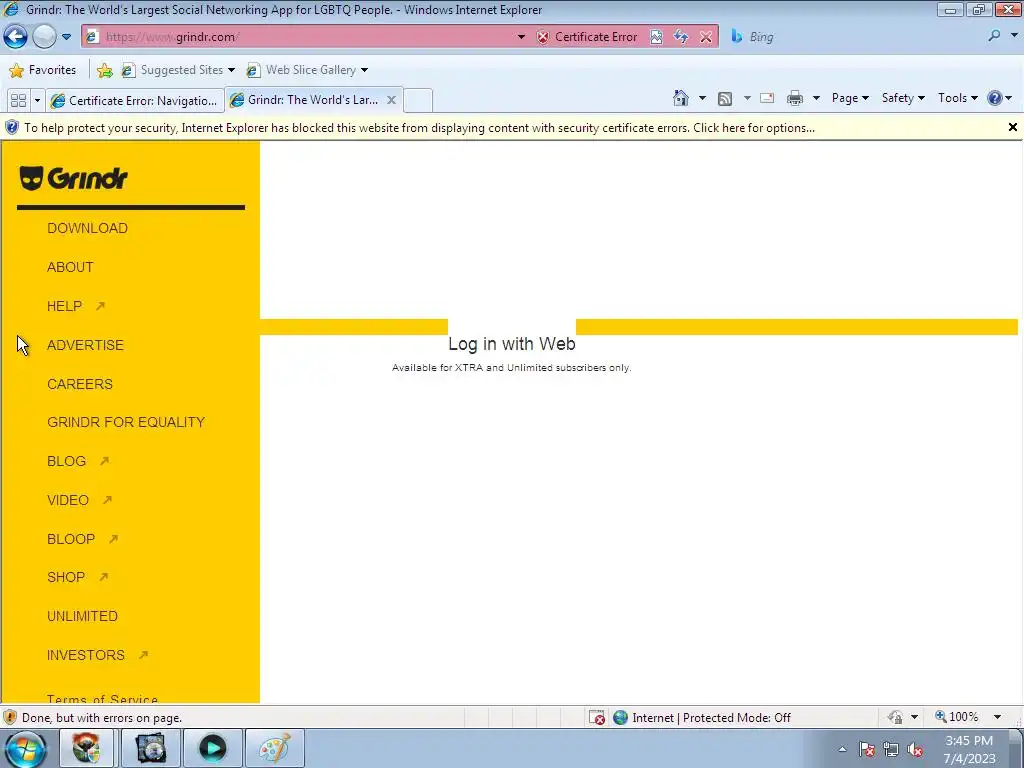Viewport: 1024px width, 768px height.
Task: Open the tab list dropdown arrow
Action: pos(37,100)
